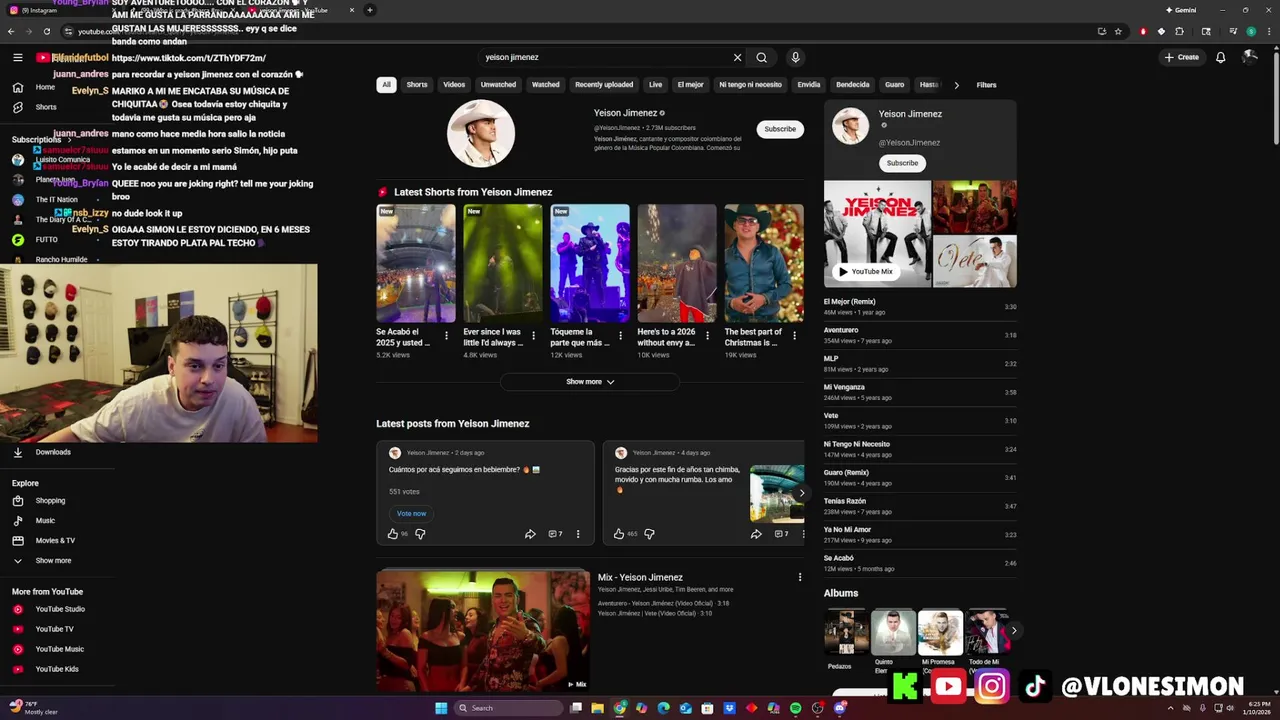Open options on 'seguimos en bebiembre' post
The height and width of the screenshot is (720, 1280).
pyautogui.click(x=577, y=534)
